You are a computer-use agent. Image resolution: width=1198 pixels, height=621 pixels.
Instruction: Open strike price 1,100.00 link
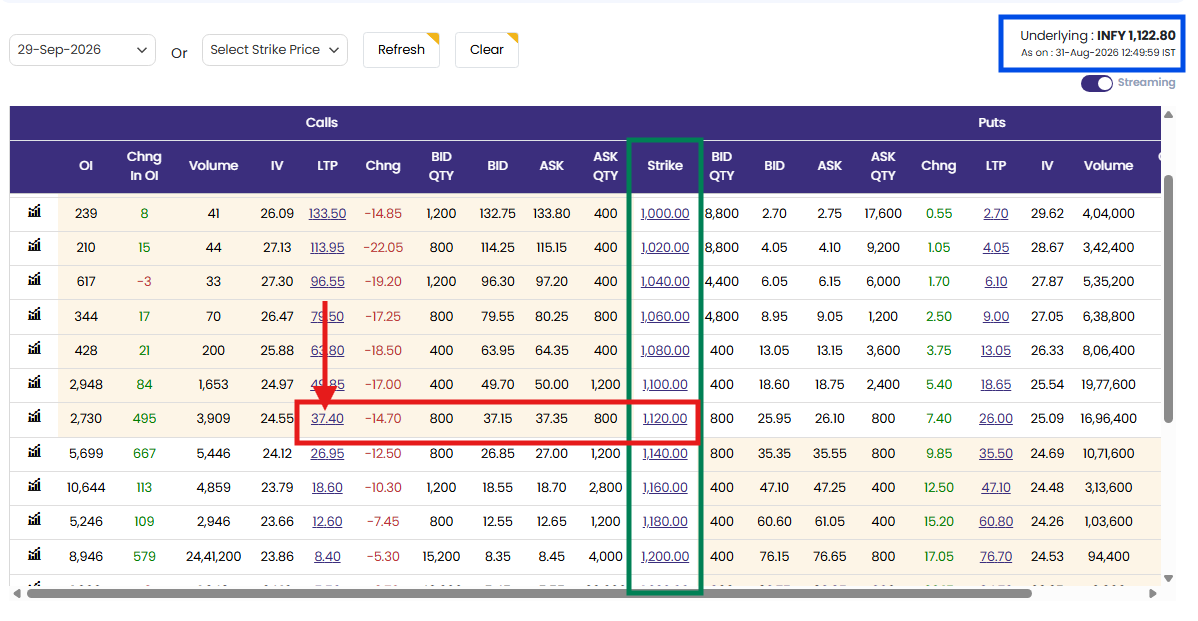(x=665, y=385)
